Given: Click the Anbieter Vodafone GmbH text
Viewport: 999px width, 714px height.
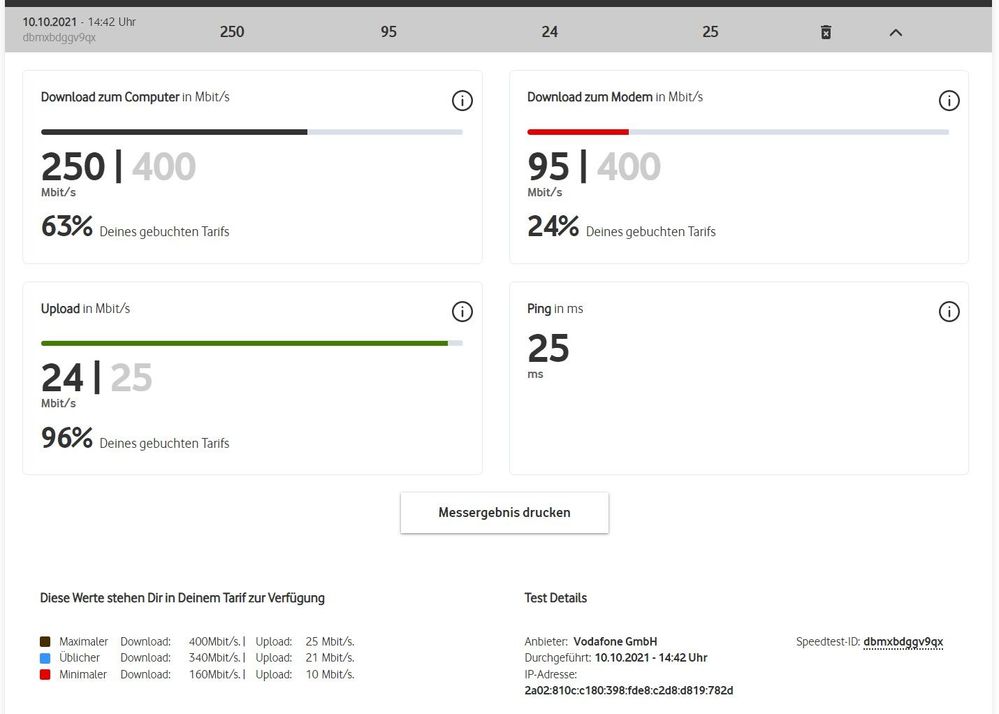Looking at the screenshot, I should click(x=591, y=642).
